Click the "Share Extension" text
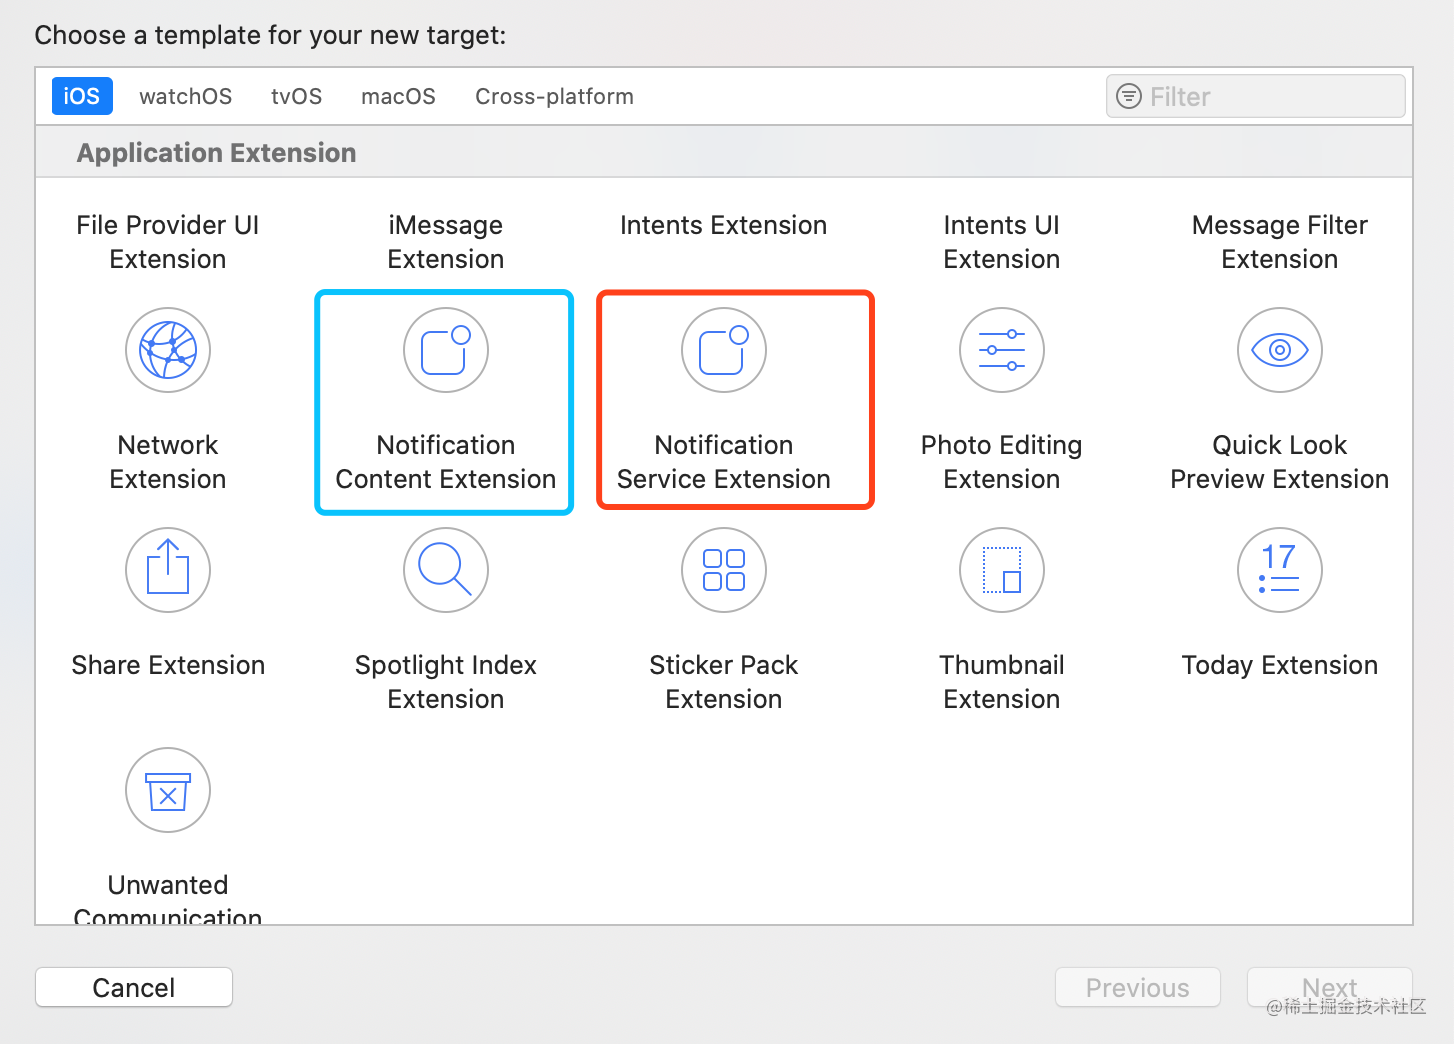This screenshot has width=1454, height=1044. (x=168, y=665)
